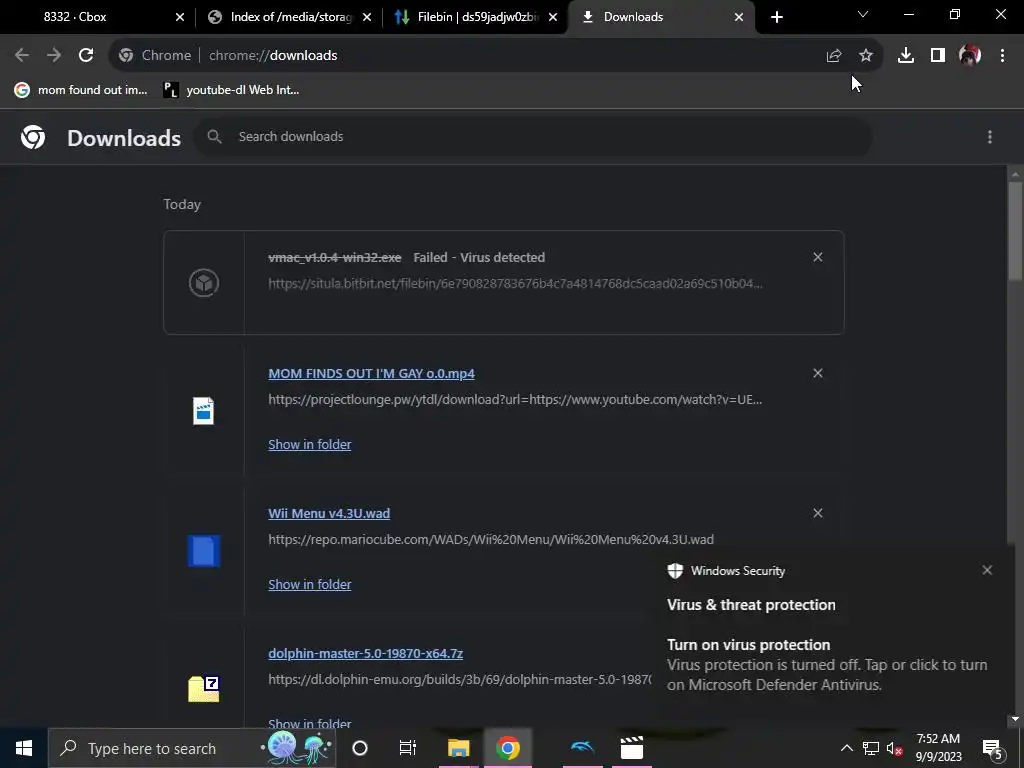
Task: Click the search magnifier icon
Action: [214, 136]
